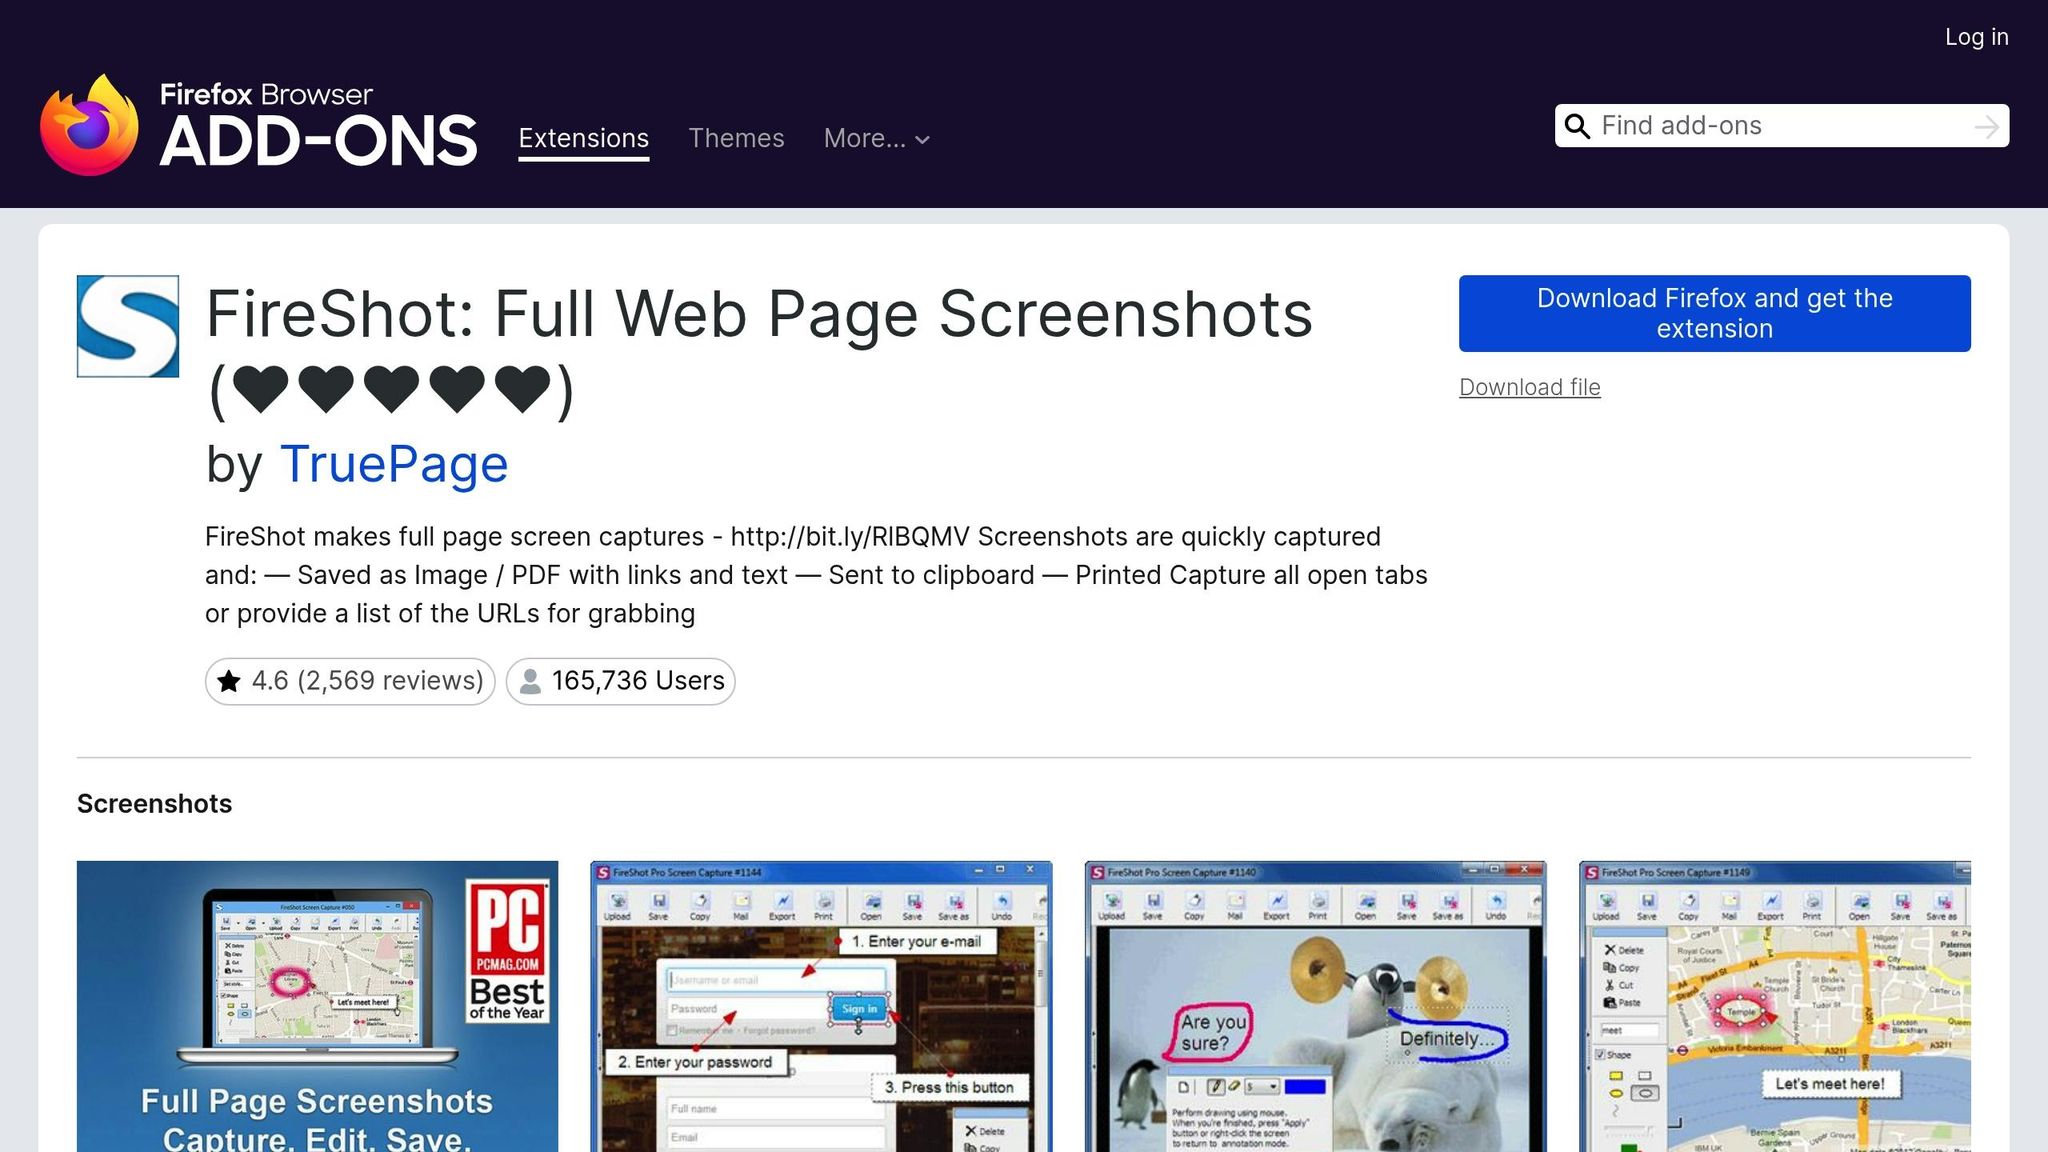Click the Download file link
The height and width of the screenshot is (1152, 2048).
[x=1529, y=387]
